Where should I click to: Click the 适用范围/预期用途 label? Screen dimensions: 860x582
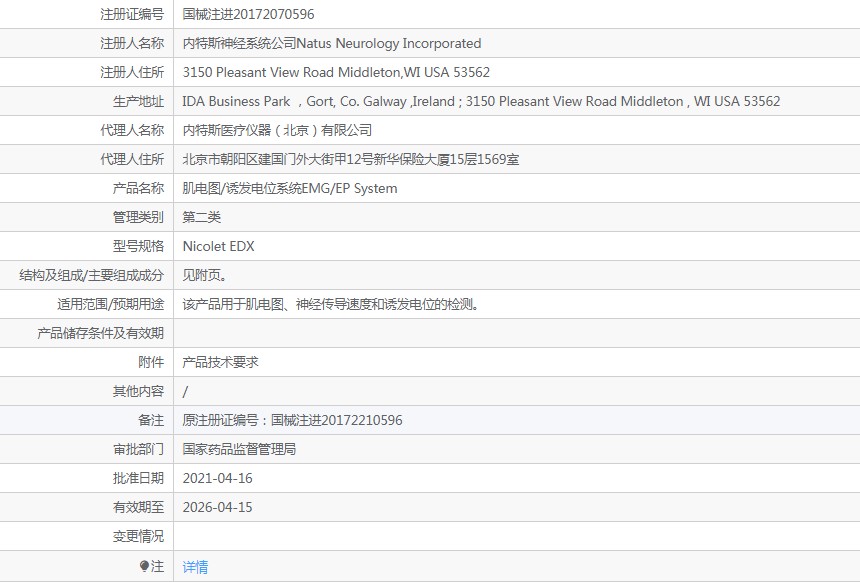point(111,304)
